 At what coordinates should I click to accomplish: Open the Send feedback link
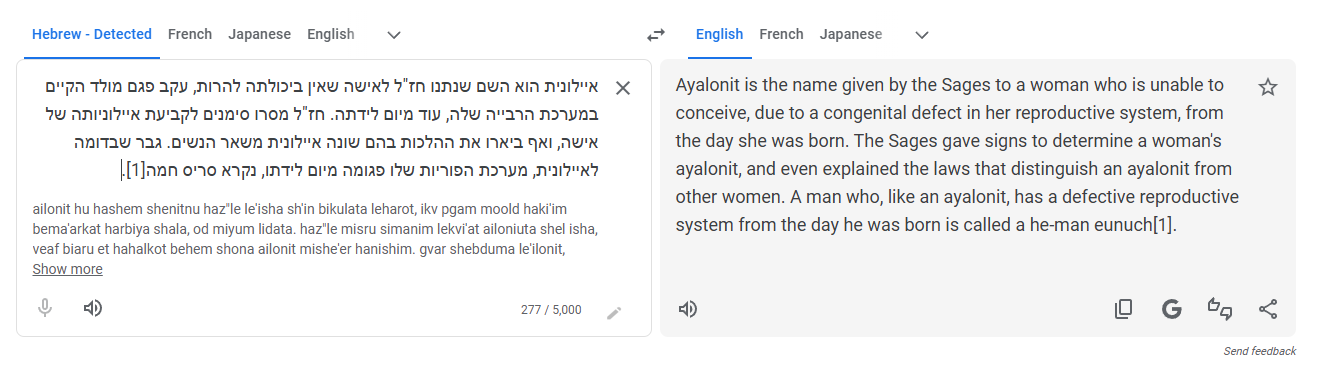click(x=1260, y=351)
